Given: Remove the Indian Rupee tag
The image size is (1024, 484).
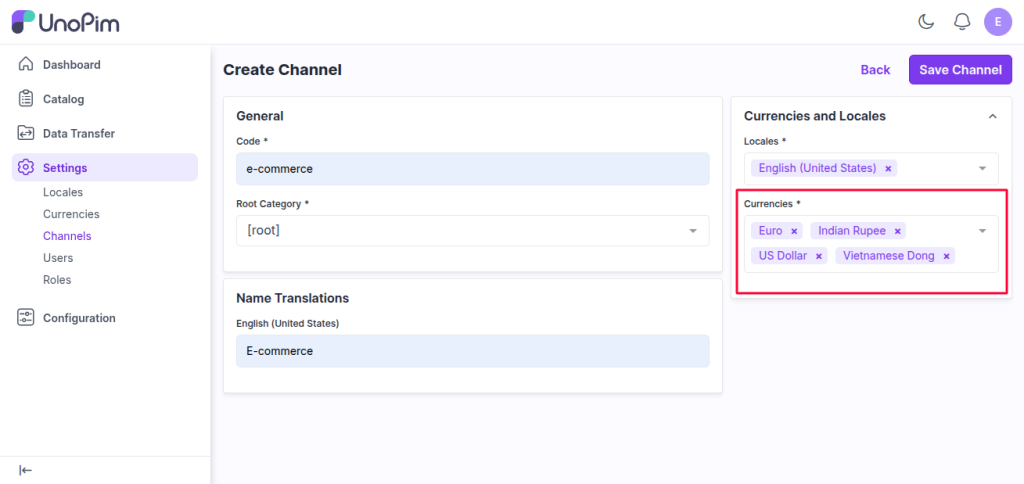Looking at the screenshot, I should [898, 231].
